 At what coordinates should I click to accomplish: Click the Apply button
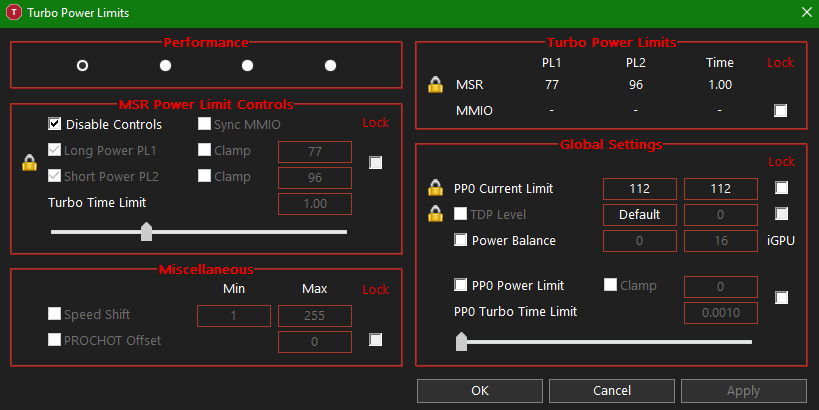(x=743, y=391)
